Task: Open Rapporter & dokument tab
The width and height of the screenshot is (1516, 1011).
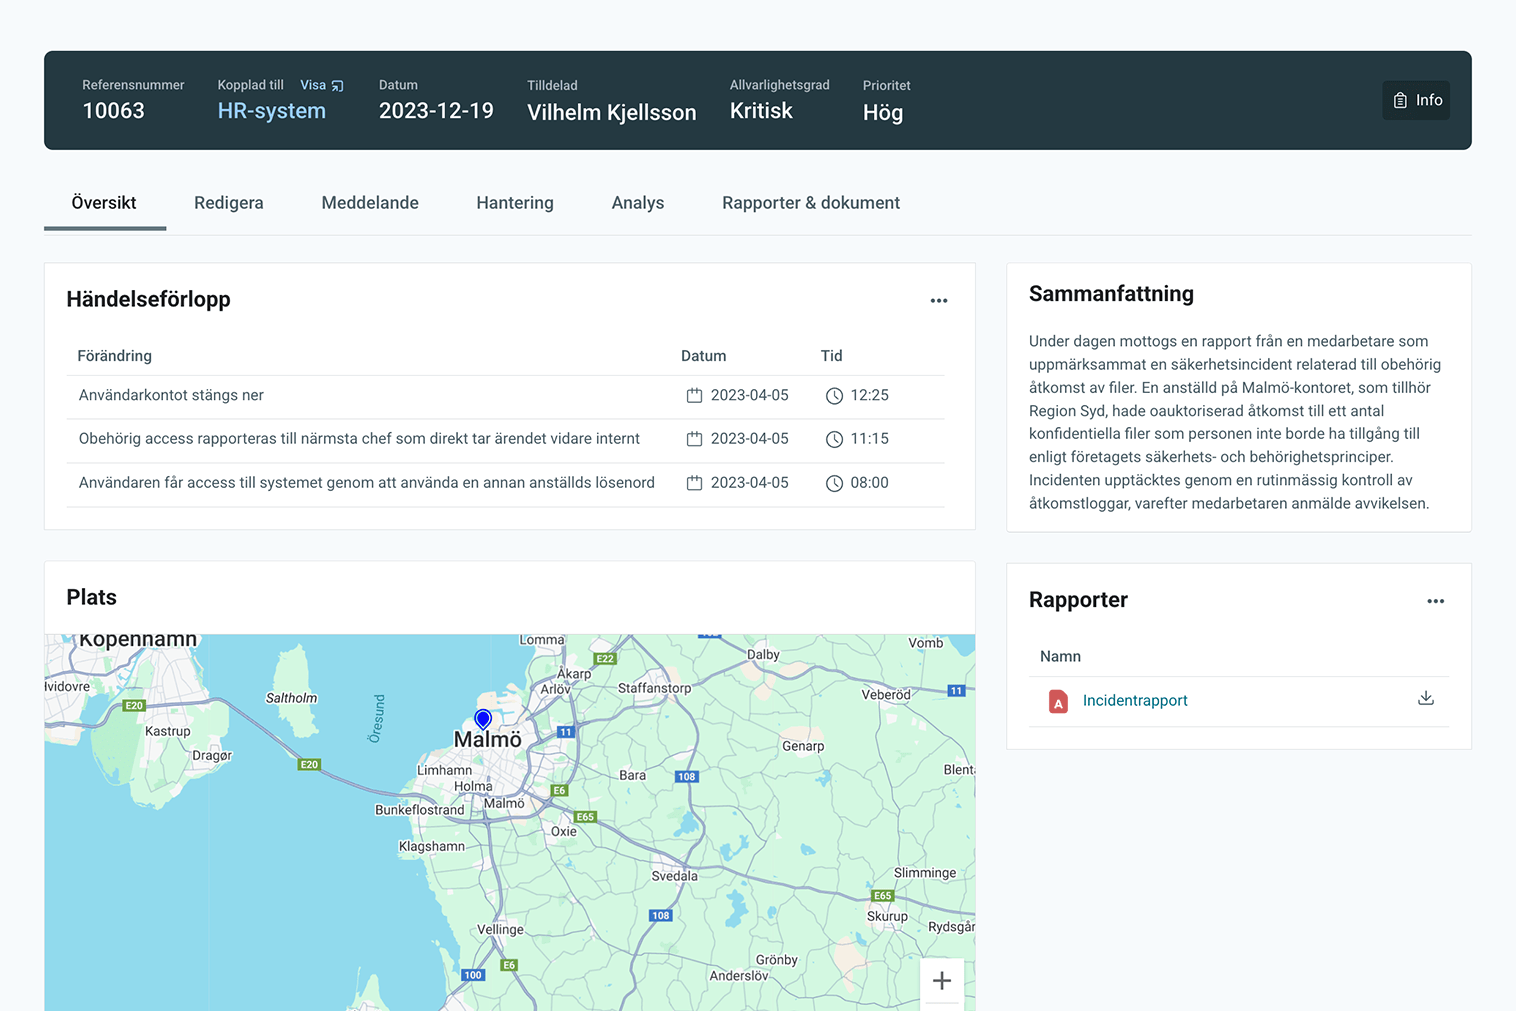Action: tap(810, 203)
